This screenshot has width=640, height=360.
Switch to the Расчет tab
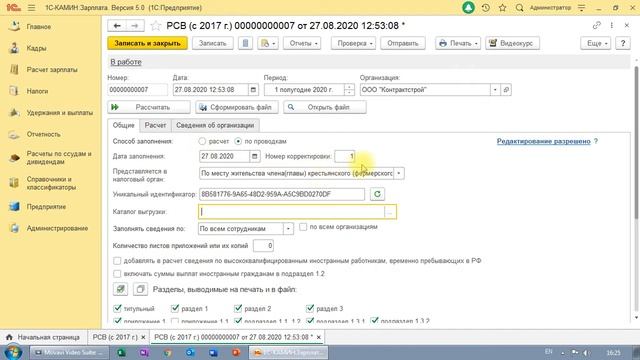pos(155,125)
